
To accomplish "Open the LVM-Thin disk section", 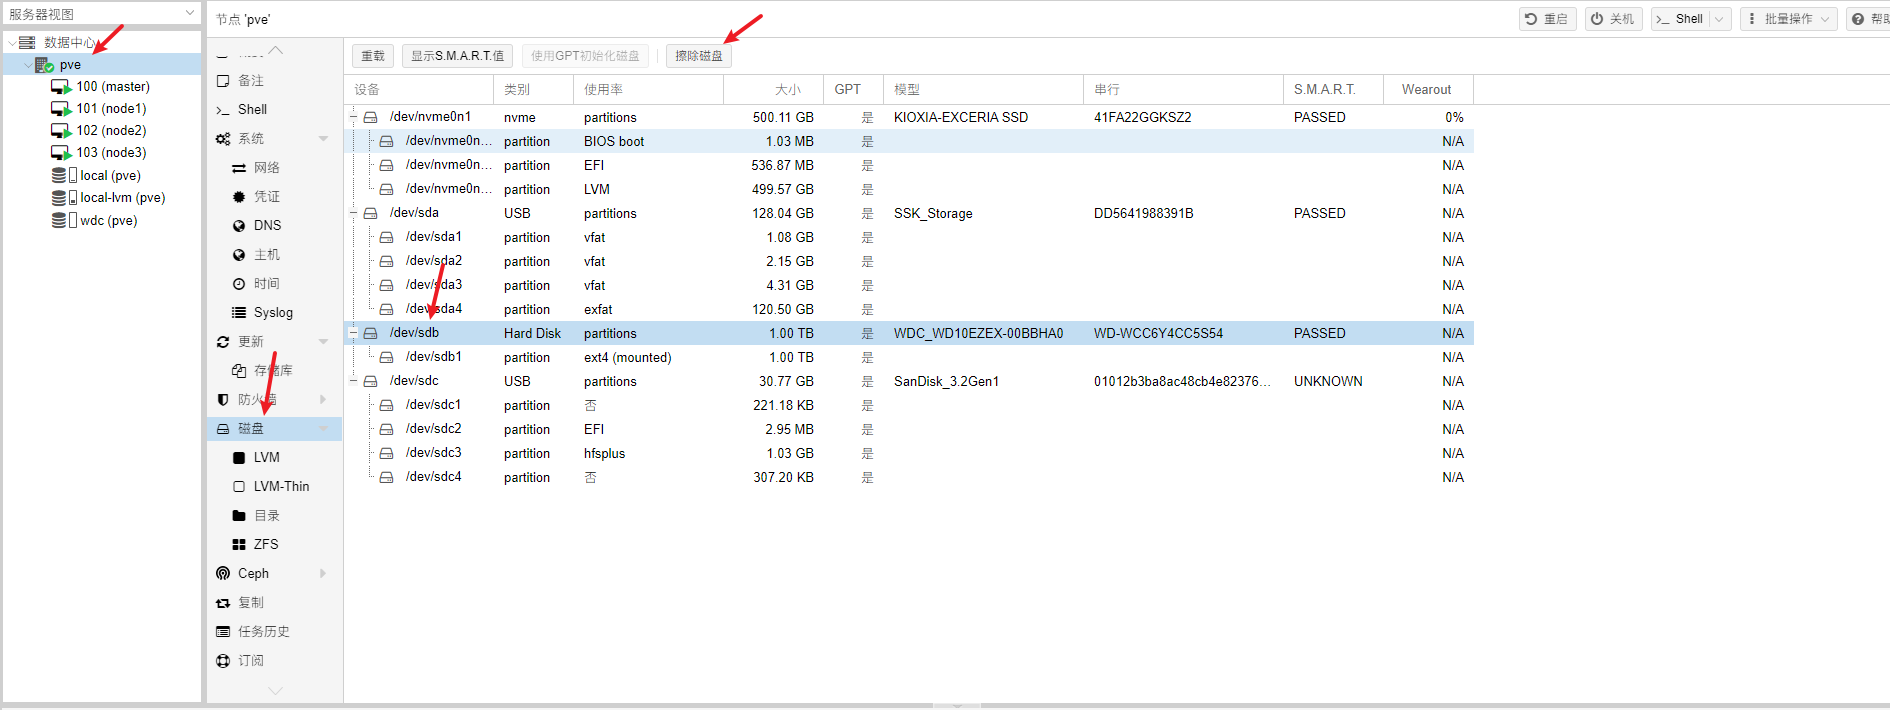I will pyautogui.click(x=281, y=487).
